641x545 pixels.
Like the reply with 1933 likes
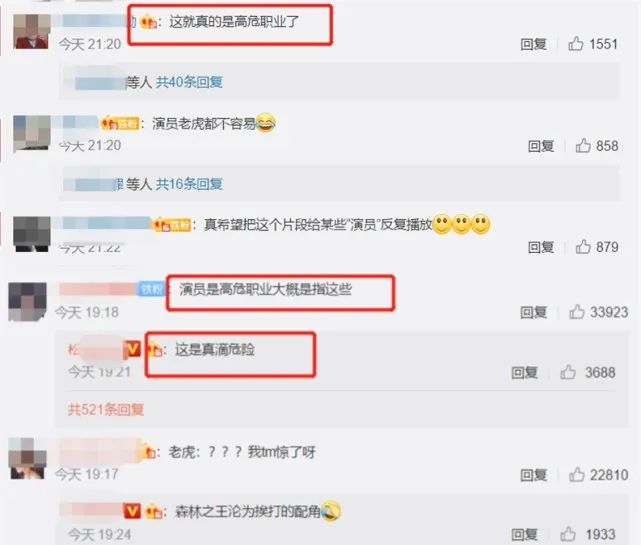click(x=568, y=534)
